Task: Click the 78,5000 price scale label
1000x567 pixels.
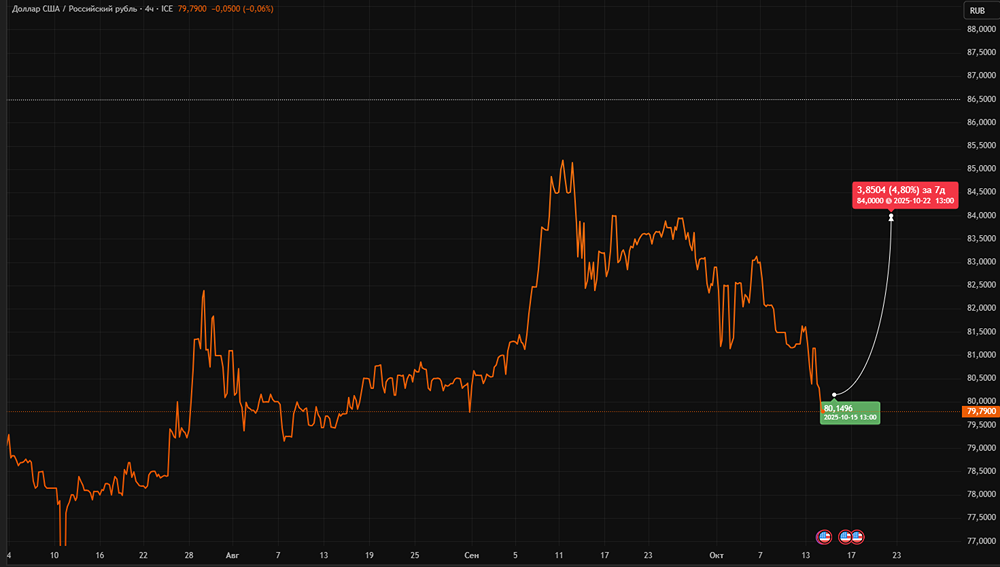Action: click(x=981, y=471)
